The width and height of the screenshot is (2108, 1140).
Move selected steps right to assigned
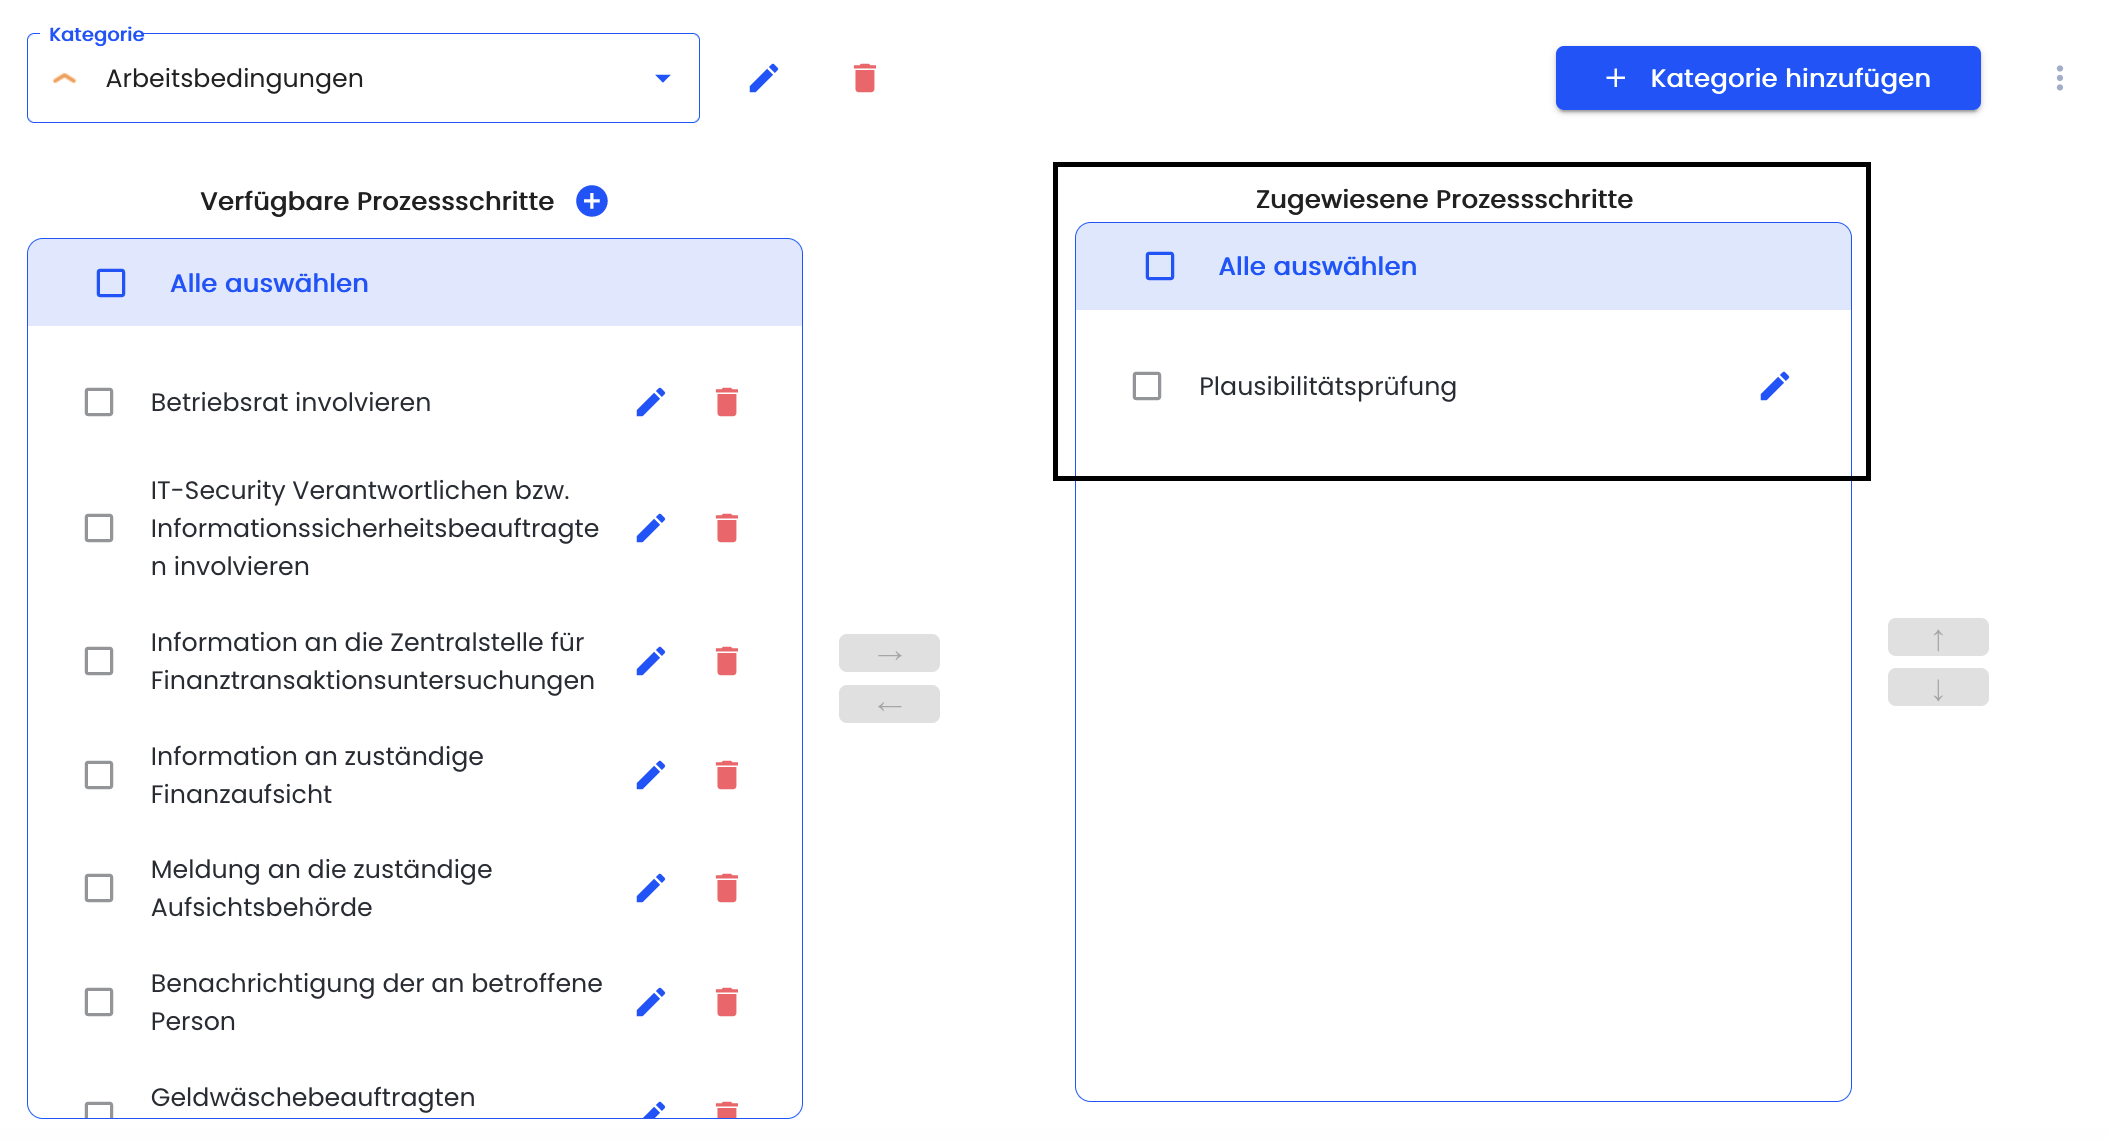[889, 653]
